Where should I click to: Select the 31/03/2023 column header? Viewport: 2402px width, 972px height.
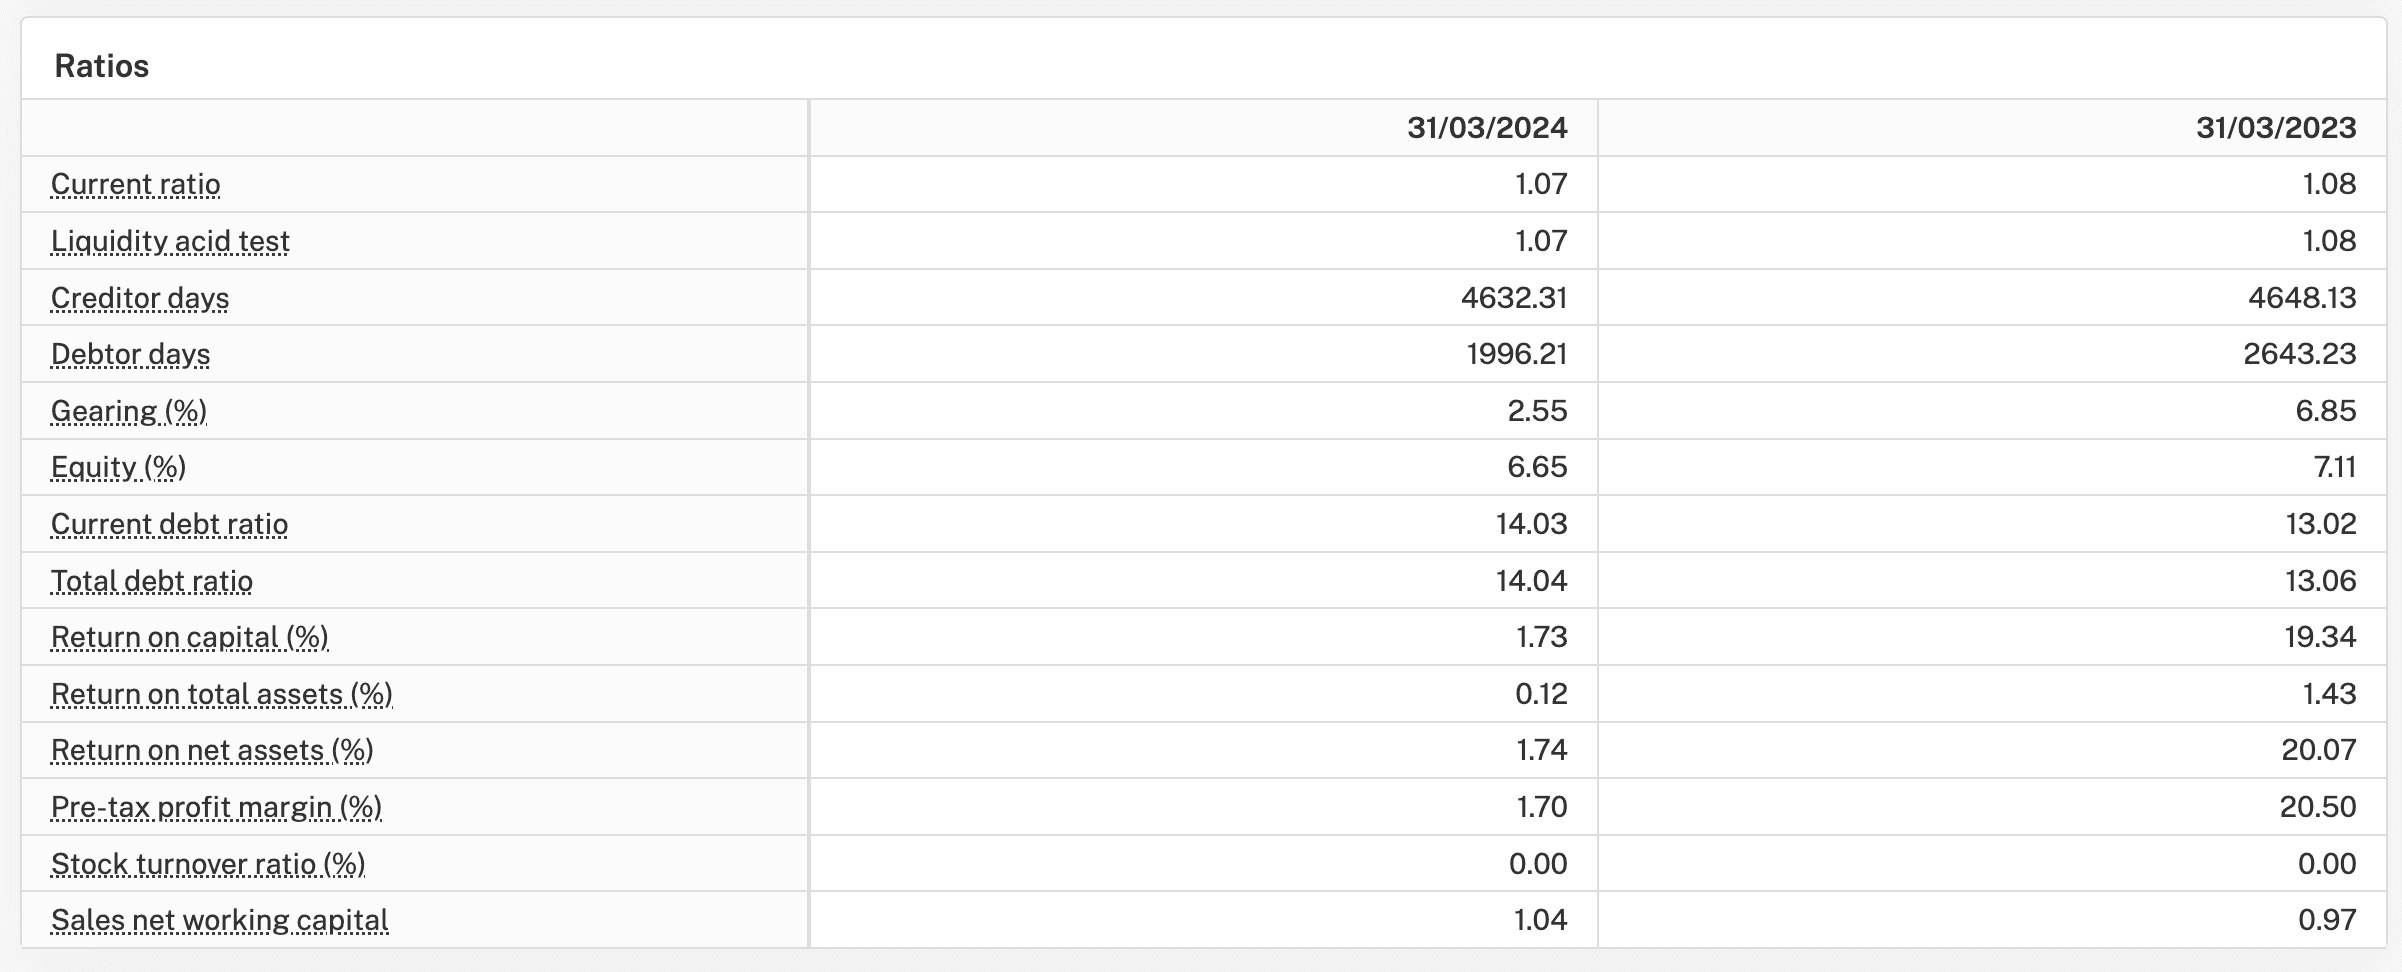click(2276, 128)
